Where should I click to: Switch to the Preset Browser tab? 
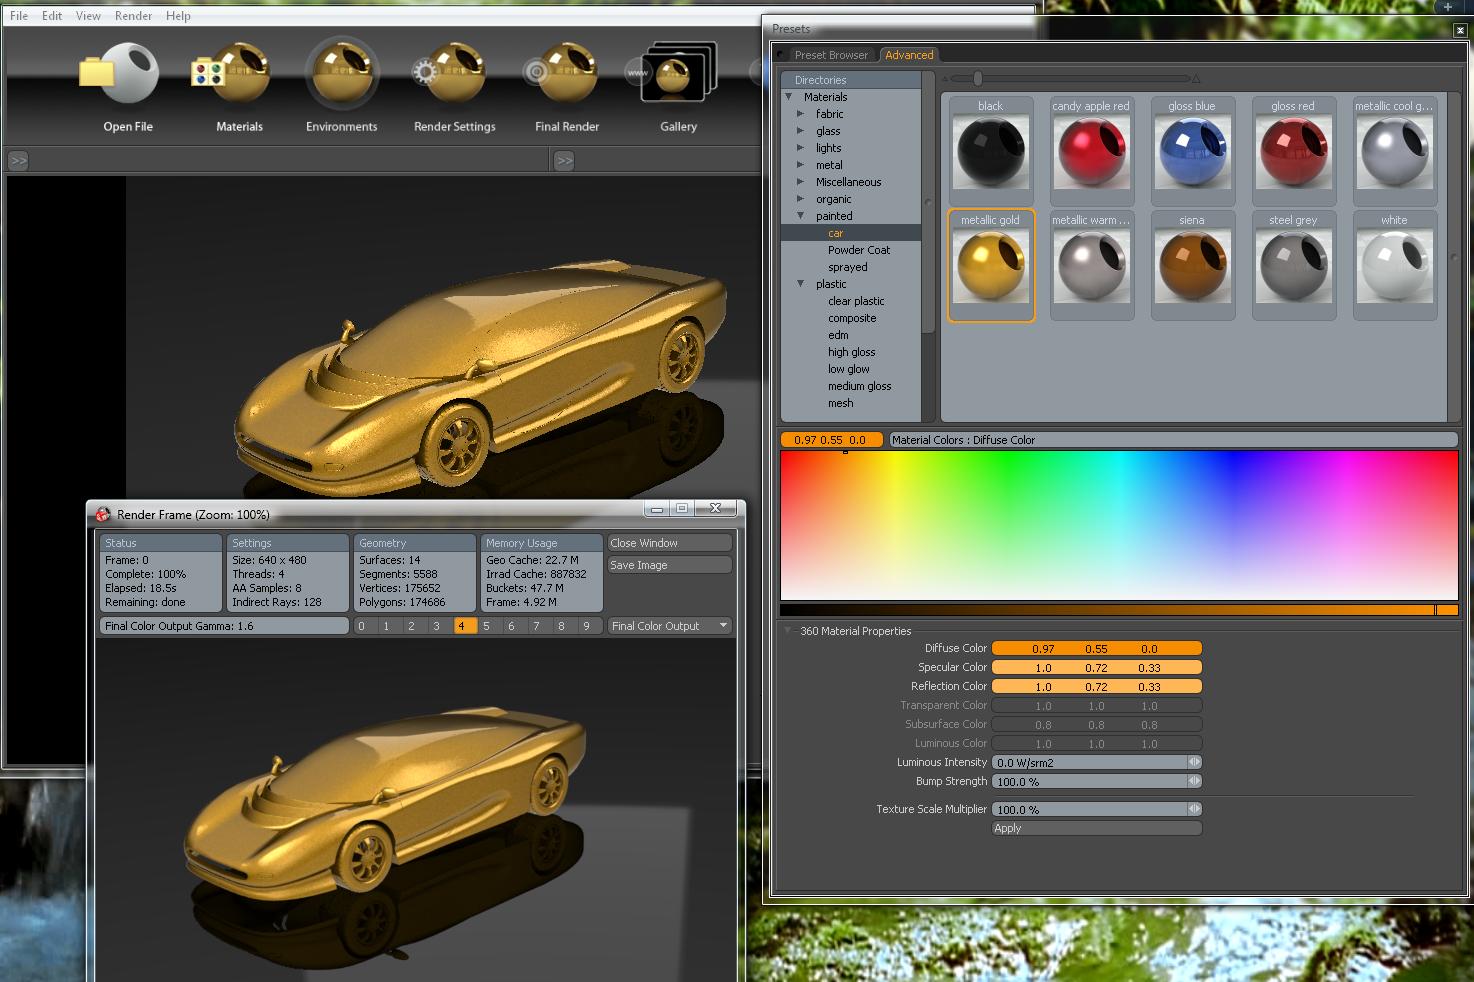click(x=831, y=55)
